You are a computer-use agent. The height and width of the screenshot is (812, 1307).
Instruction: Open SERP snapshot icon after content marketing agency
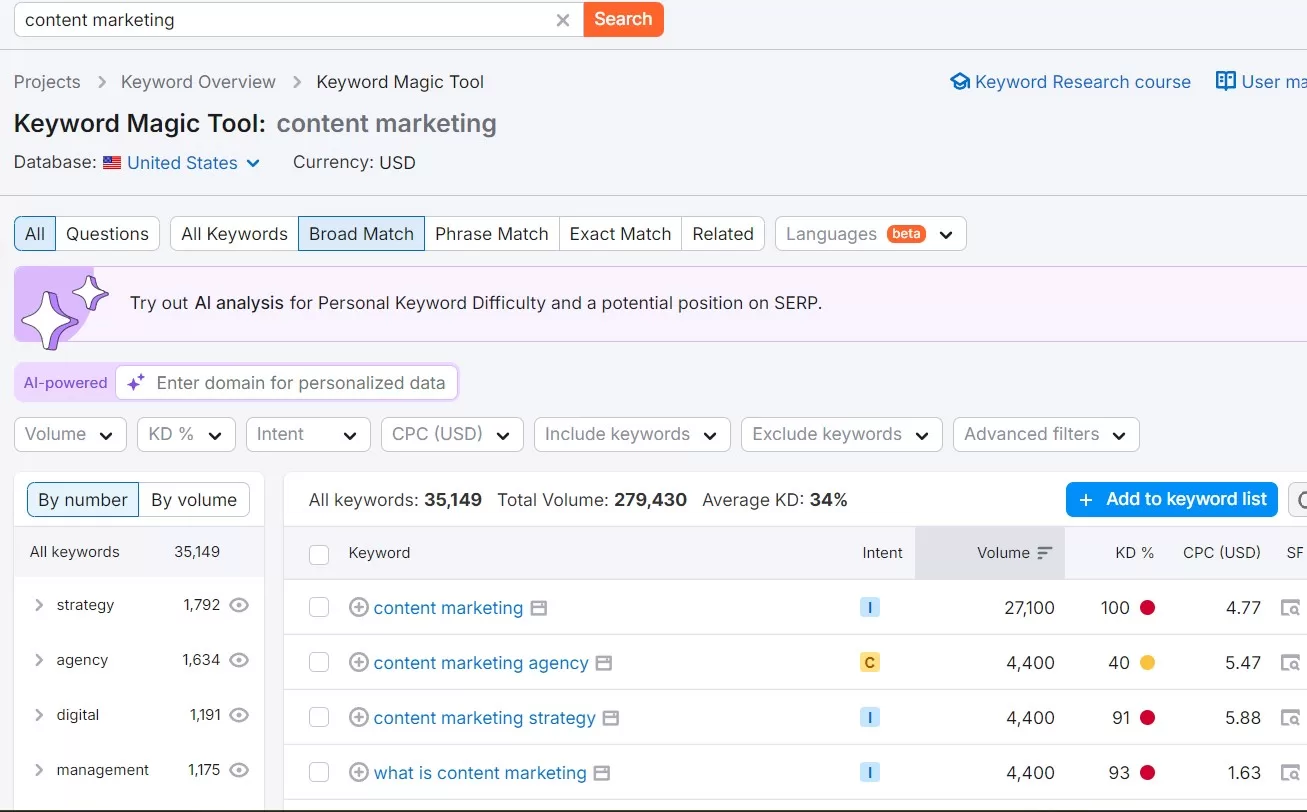coord(604,663)
